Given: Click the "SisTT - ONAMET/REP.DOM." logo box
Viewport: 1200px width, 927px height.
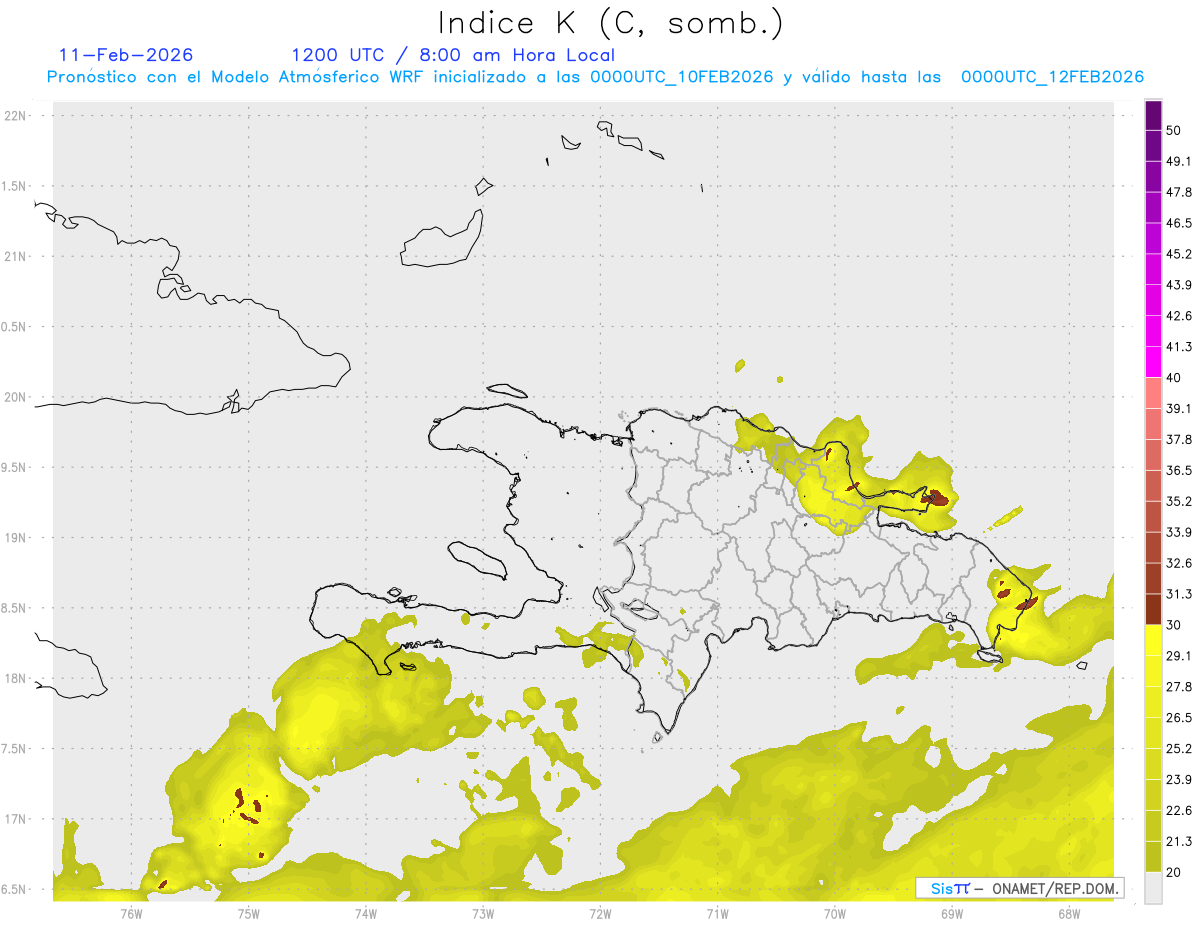Looking at the screenshot, I should [x=1019, y=888].
